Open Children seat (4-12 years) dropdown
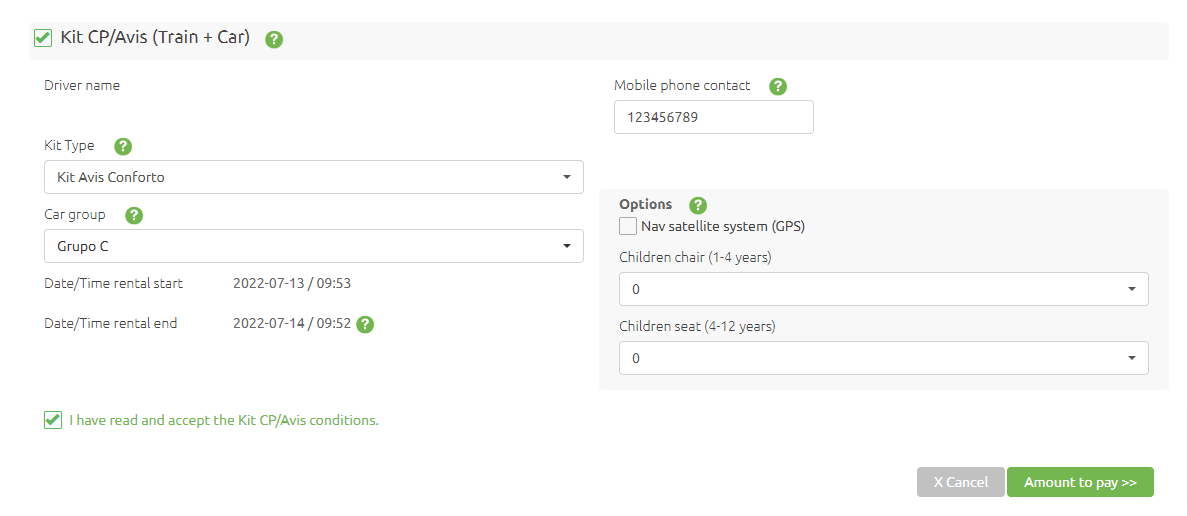Image resolution: width=1187 pixels, height=516 pixels. 883,358
